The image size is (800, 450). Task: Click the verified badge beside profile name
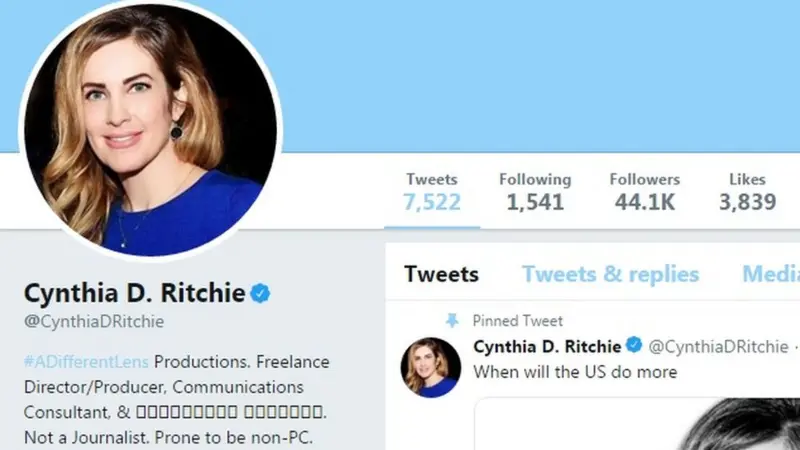point(260,293)
